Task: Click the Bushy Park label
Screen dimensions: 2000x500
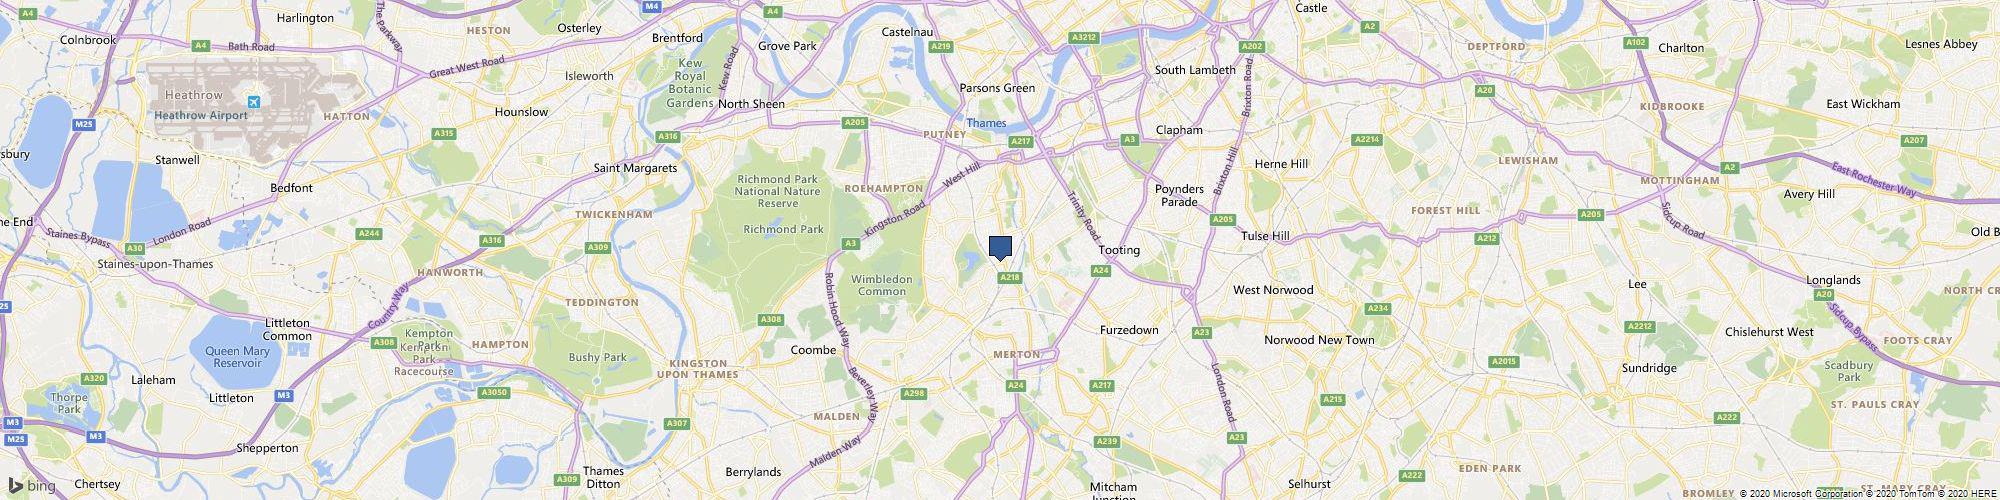Action: tap(598, 357)
